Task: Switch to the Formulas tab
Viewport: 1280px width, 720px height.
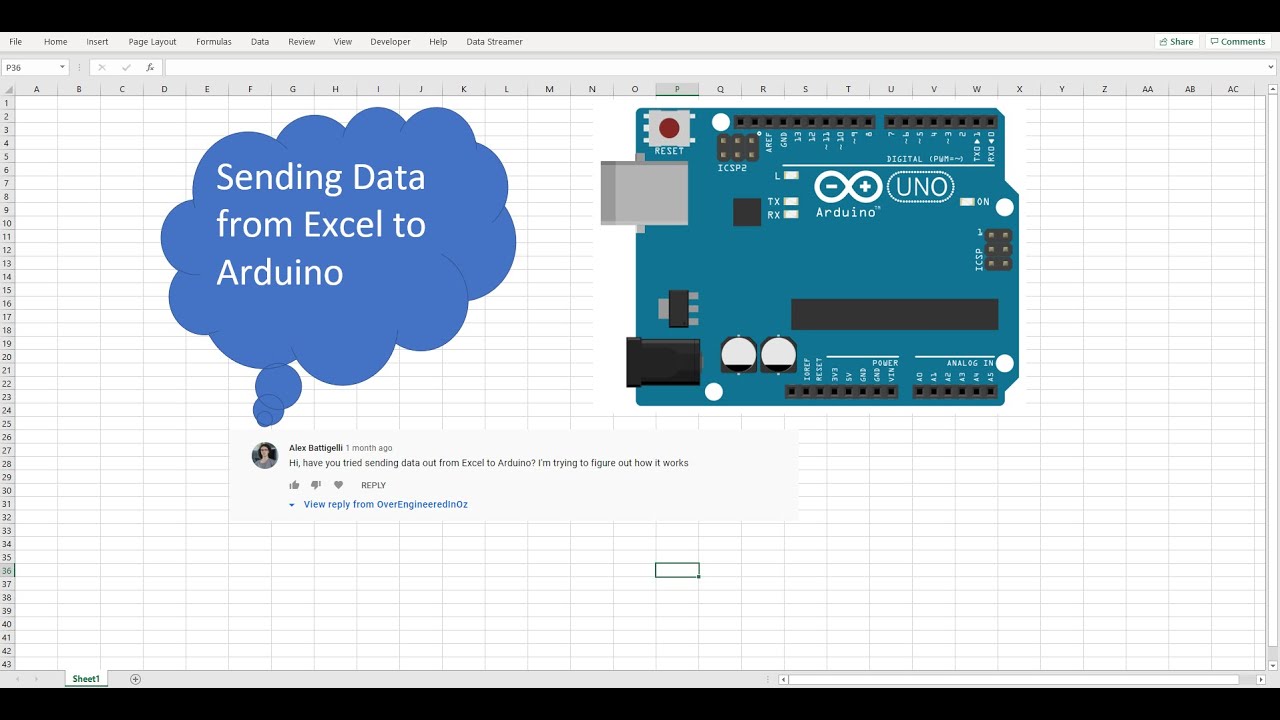Action: tap(213, 42)
